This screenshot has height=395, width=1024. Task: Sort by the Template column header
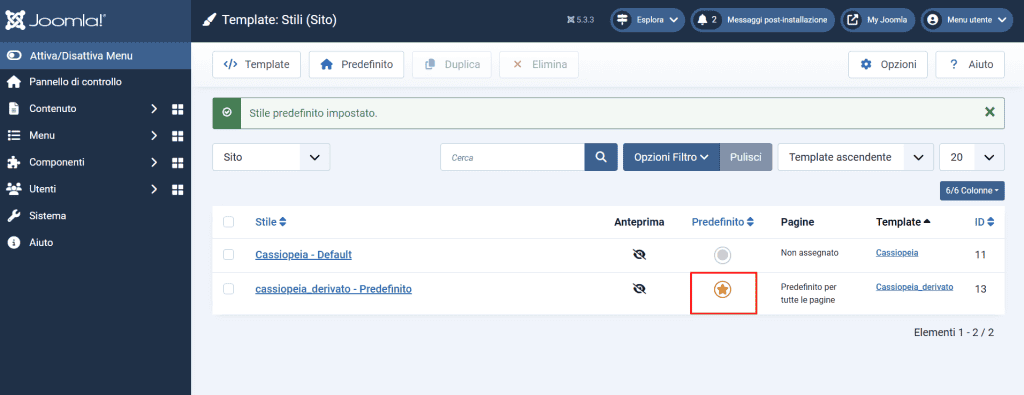903,222
